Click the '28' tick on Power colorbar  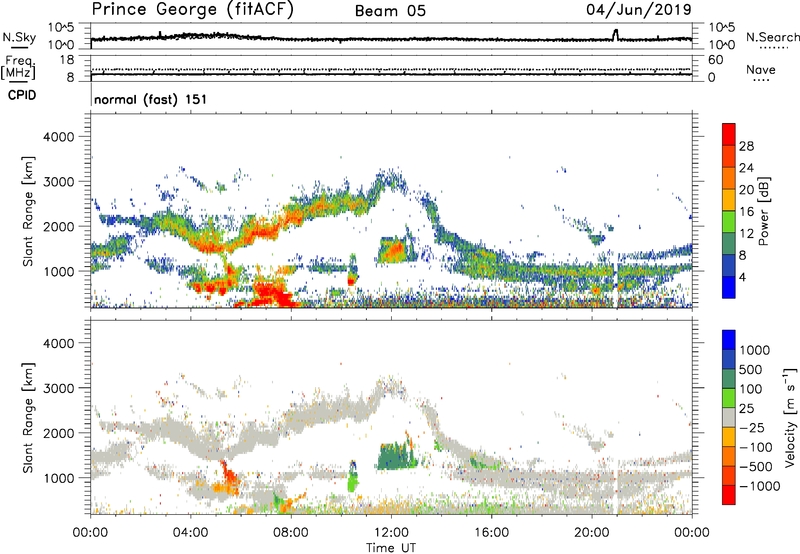pyautogui.click(x=746, y=146)
